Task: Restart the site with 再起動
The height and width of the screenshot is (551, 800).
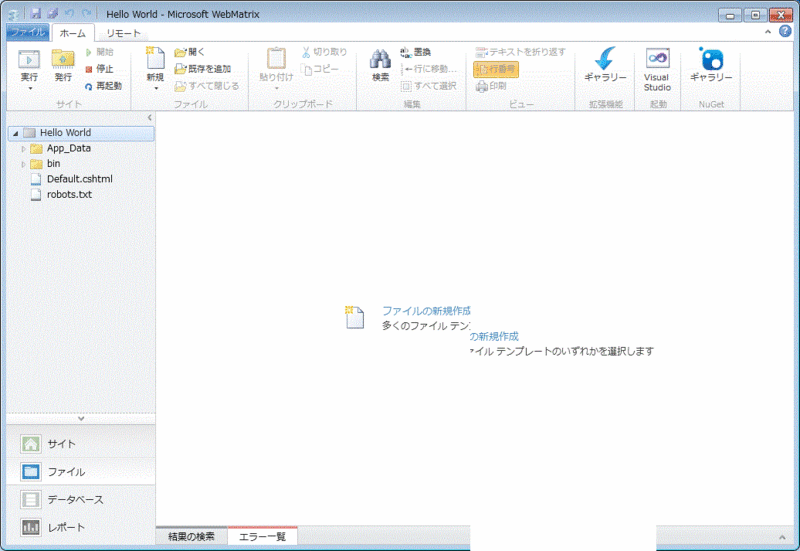Action: pyautogui.click(x=103, y=86)
